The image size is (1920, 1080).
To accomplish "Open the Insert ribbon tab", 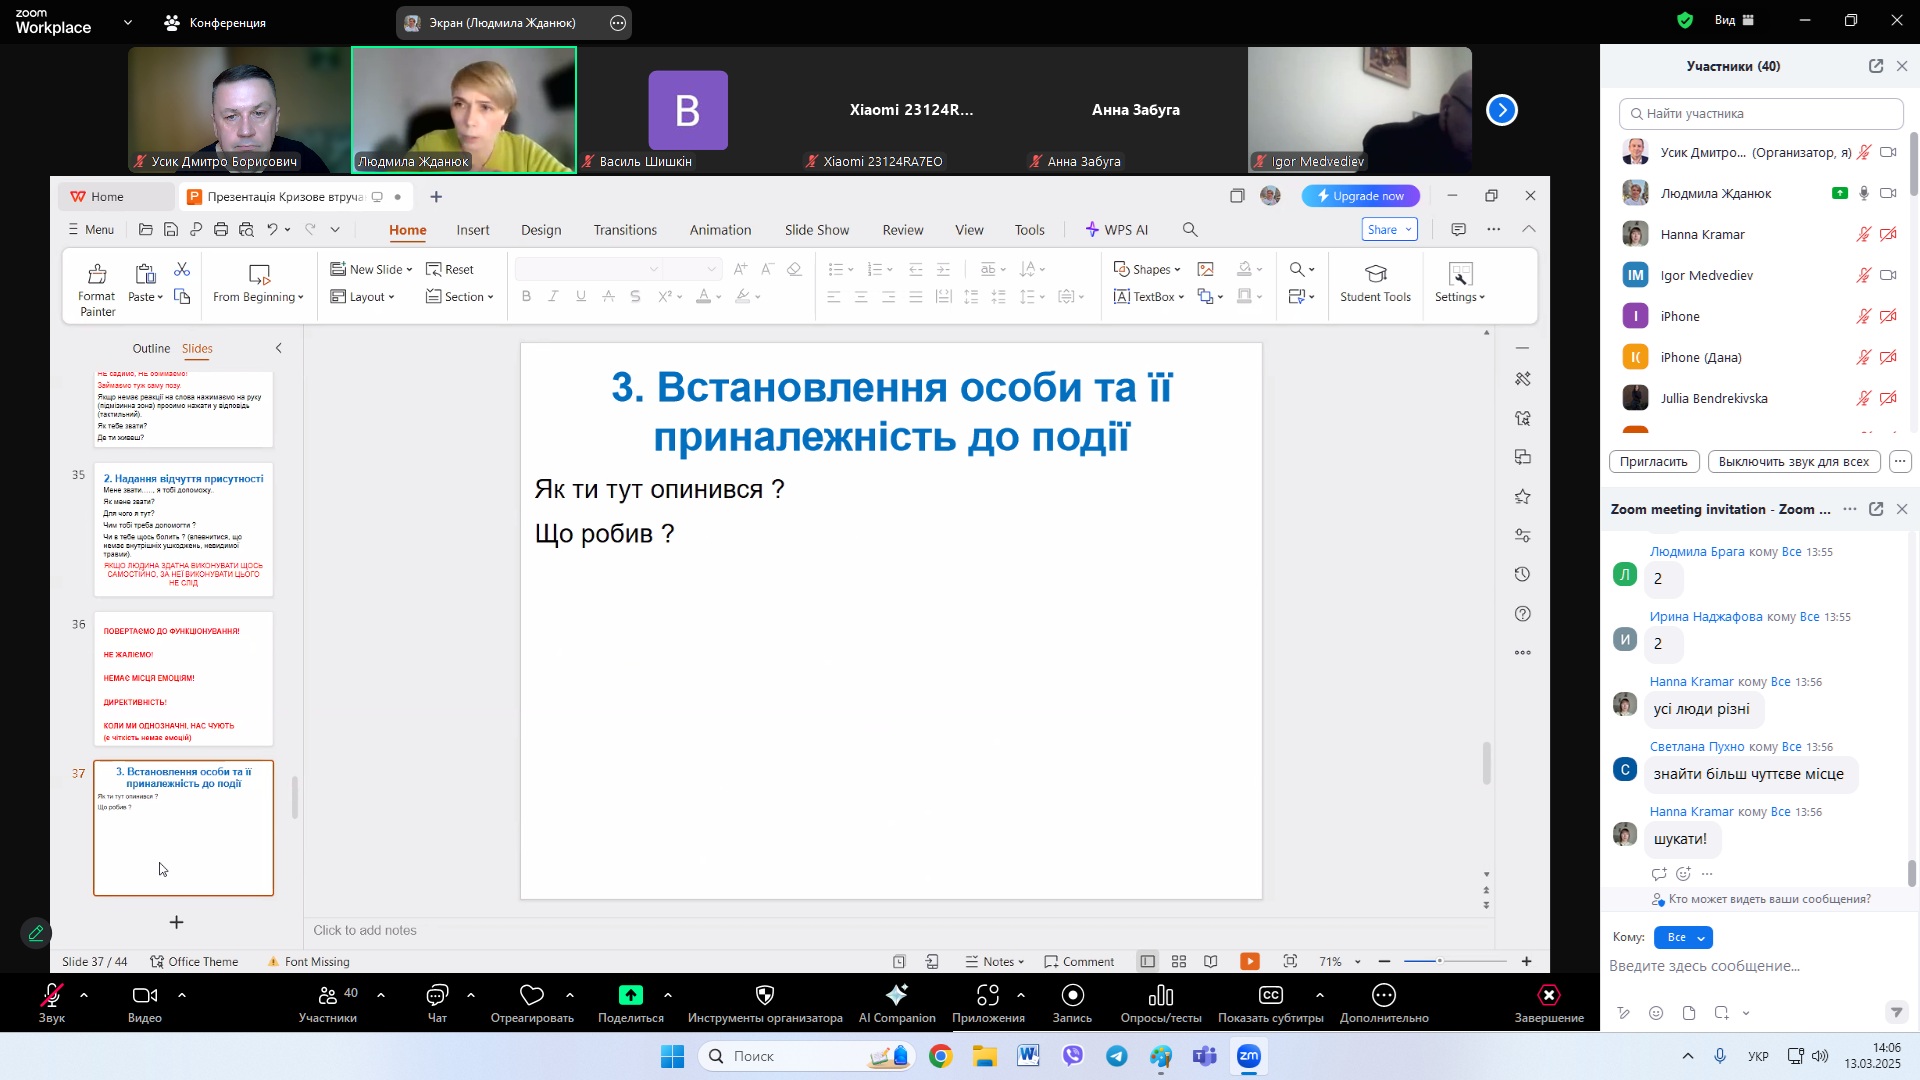I will pyautogui.click(x=473, y=230).
